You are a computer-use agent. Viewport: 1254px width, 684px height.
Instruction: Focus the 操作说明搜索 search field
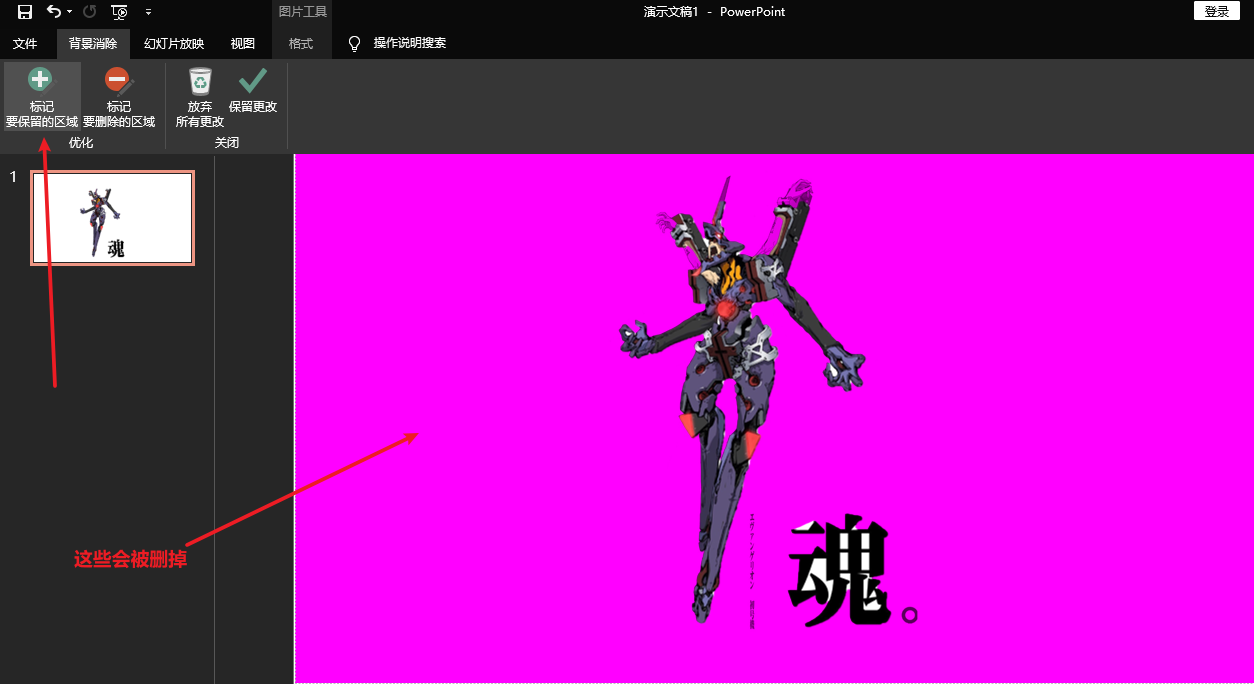(410, 44)
